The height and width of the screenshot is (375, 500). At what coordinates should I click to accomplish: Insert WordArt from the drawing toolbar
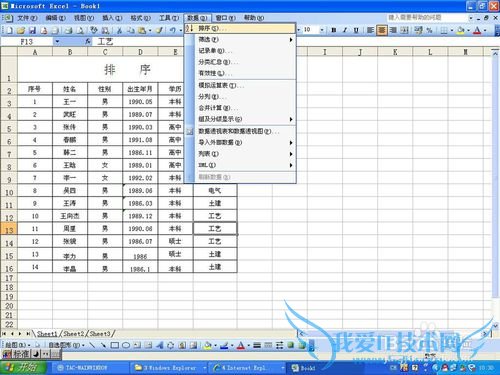160,345
